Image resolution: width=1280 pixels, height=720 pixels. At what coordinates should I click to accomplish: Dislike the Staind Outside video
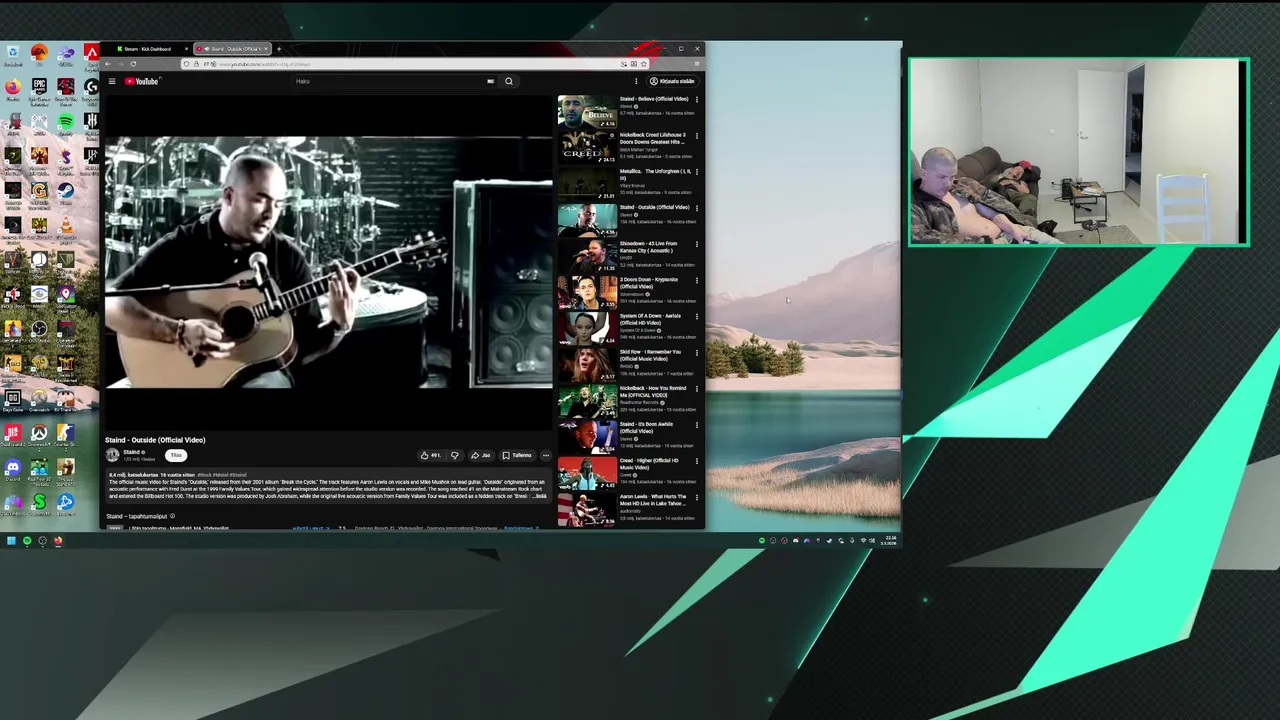click(455, 455)
